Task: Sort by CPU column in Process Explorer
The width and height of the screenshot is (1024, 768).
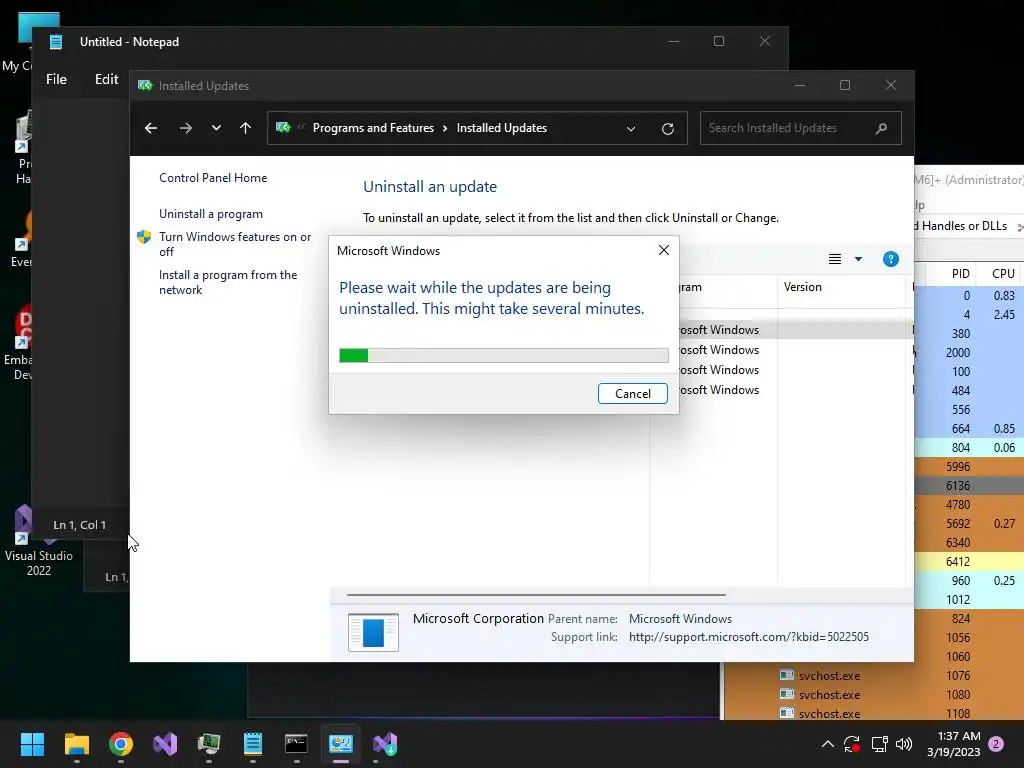Action: point(1002,274)
